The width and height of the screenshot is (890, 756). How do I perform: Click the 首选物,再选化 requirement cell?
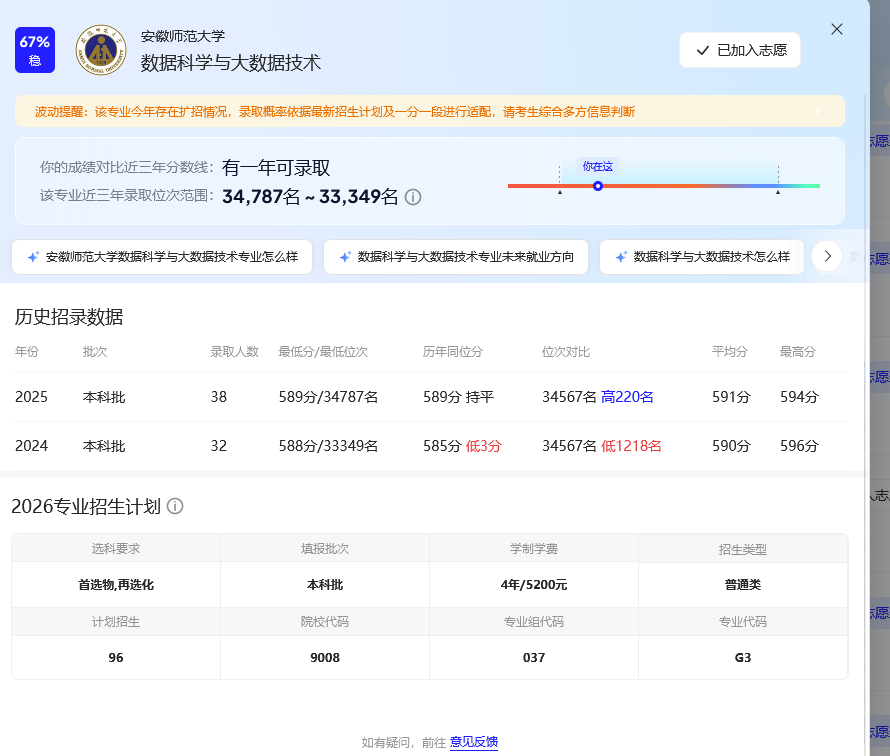click(x=116, y=585)
